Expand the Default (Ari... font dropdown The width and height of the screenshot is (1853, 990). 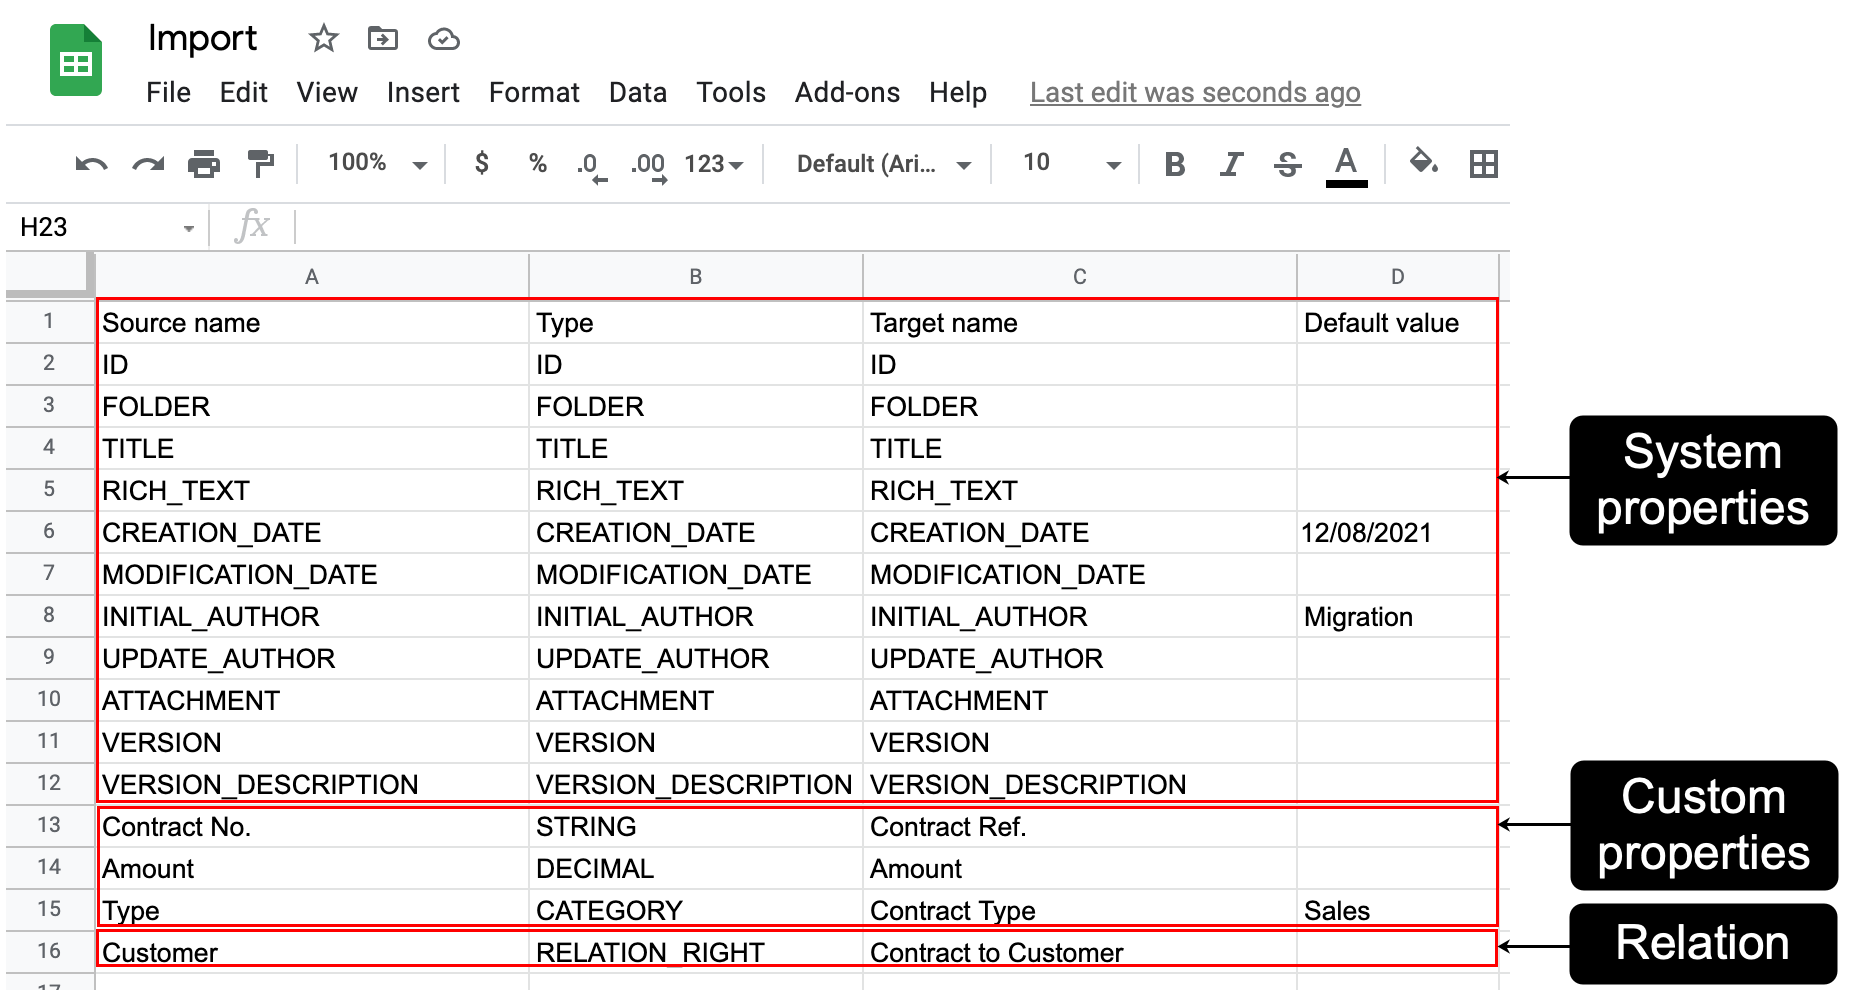(x=883, y=164)
